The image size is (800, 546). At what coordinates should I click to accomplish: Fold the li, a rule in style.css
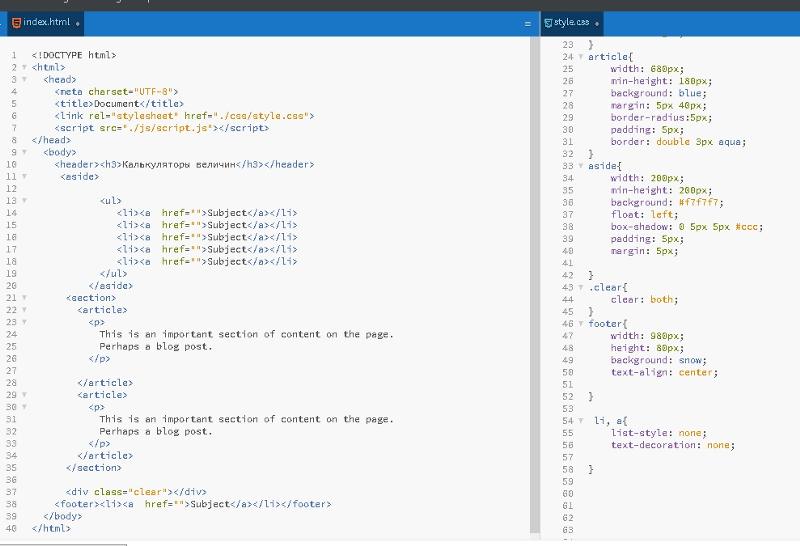pyautogui.click(x=581, y=420)
